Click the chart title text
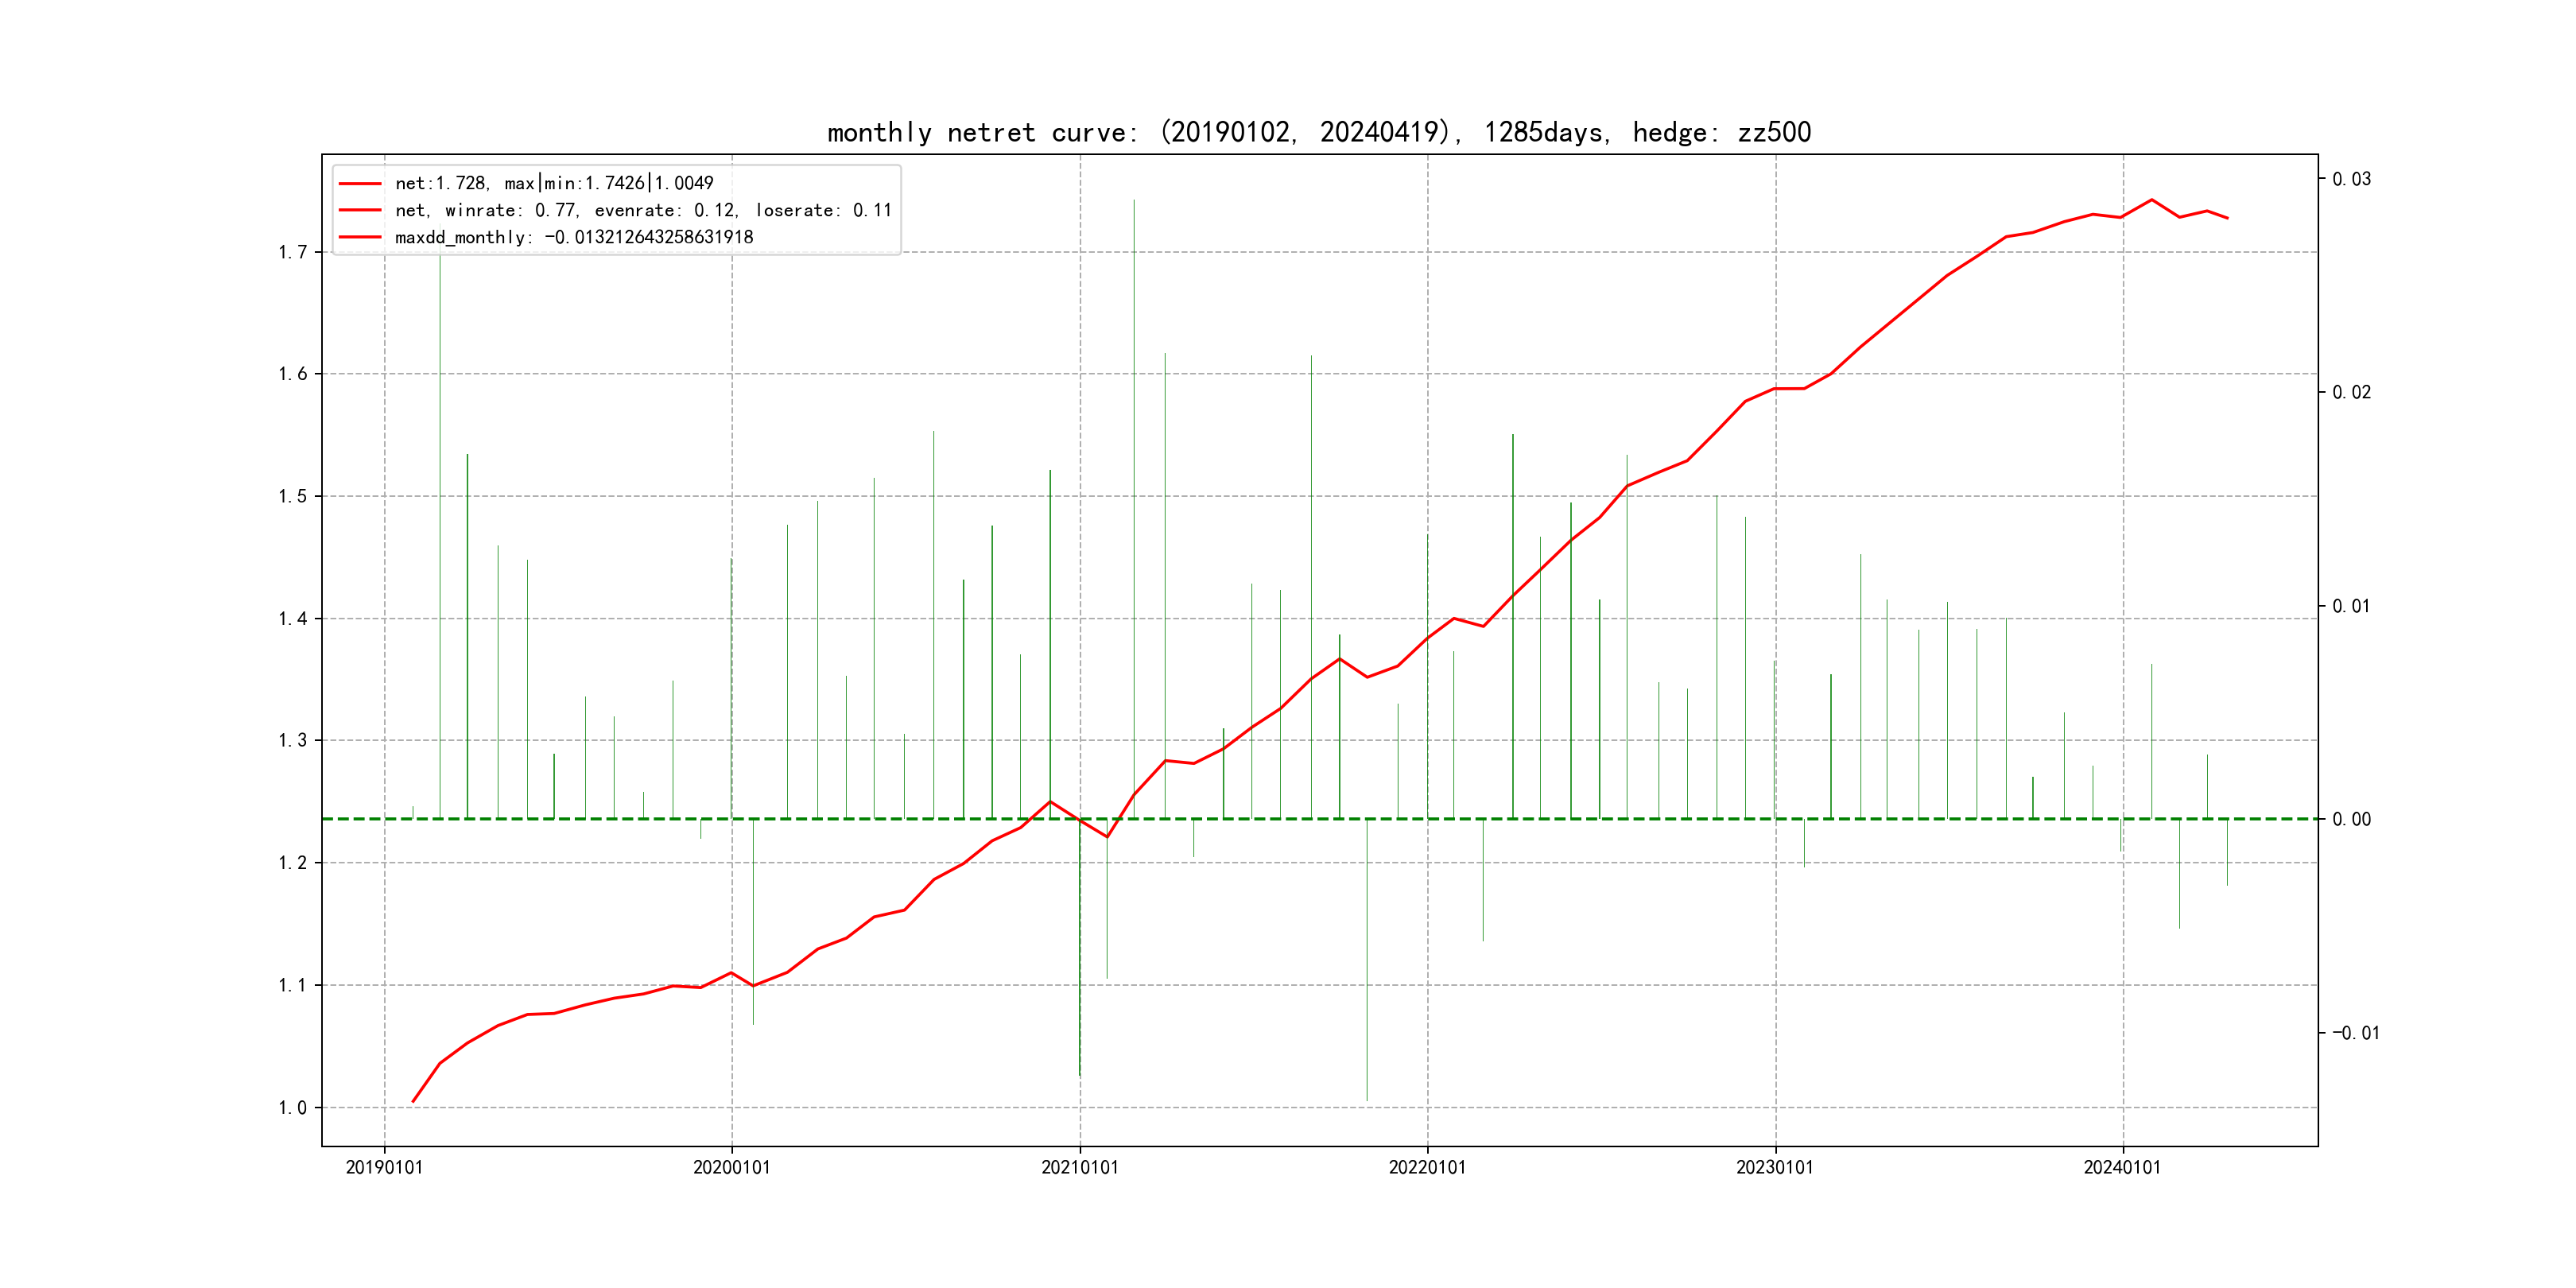2576x1288 pixels. 1318,132
